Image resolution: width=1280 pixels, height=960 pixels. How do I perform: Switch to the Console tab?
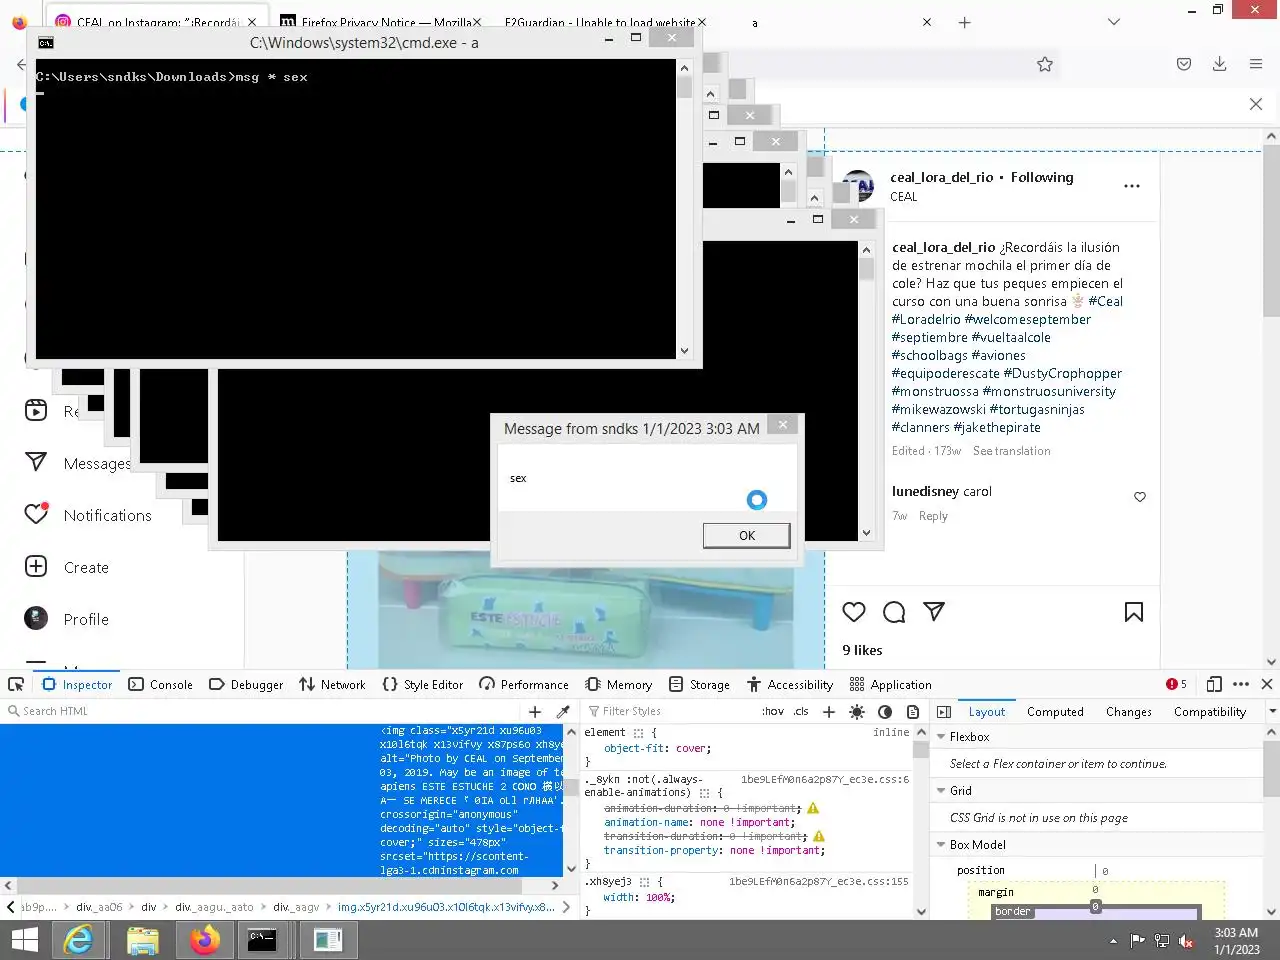pos(161,685)
